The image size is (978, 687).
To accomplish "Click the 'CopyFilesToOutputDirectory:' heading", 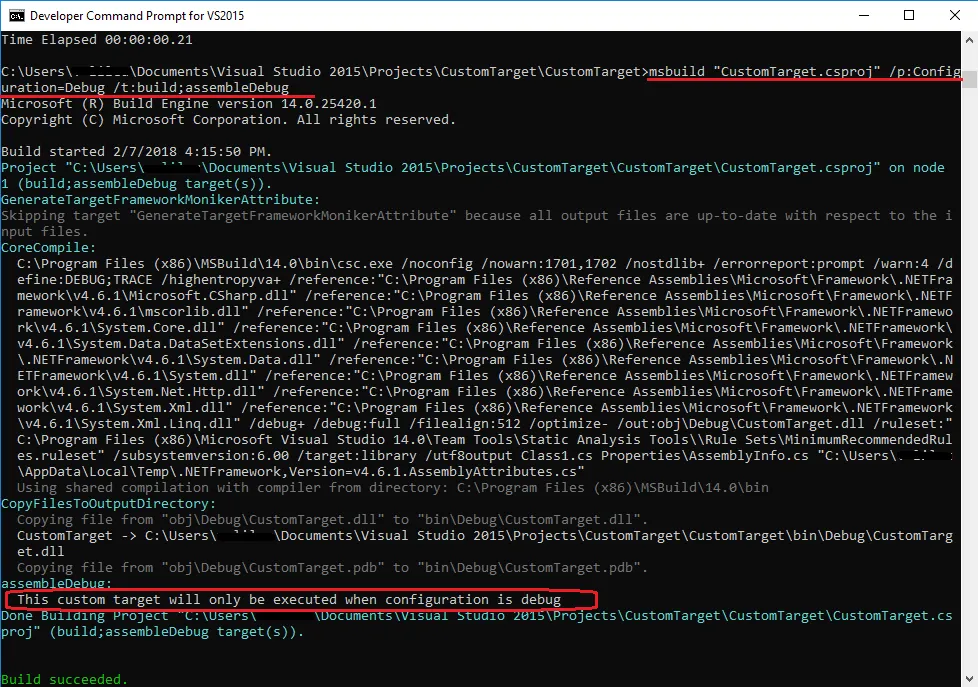I will pyautogui.click(x=109, y=504).
